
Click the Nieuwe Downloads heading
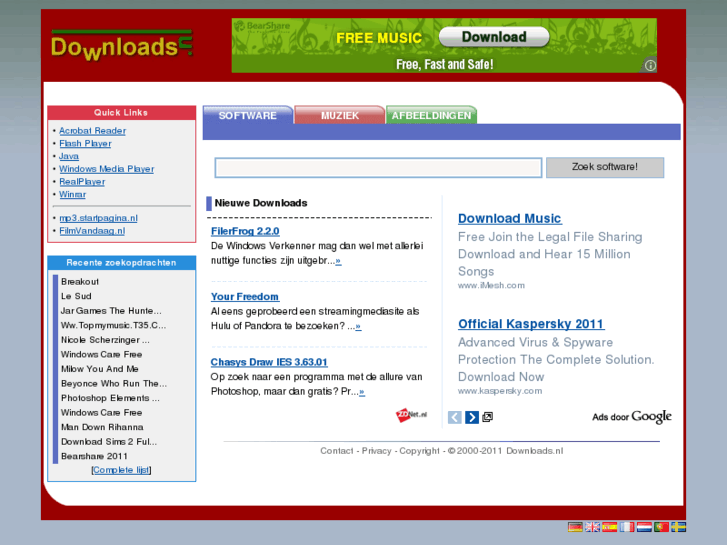pos(261,203)
